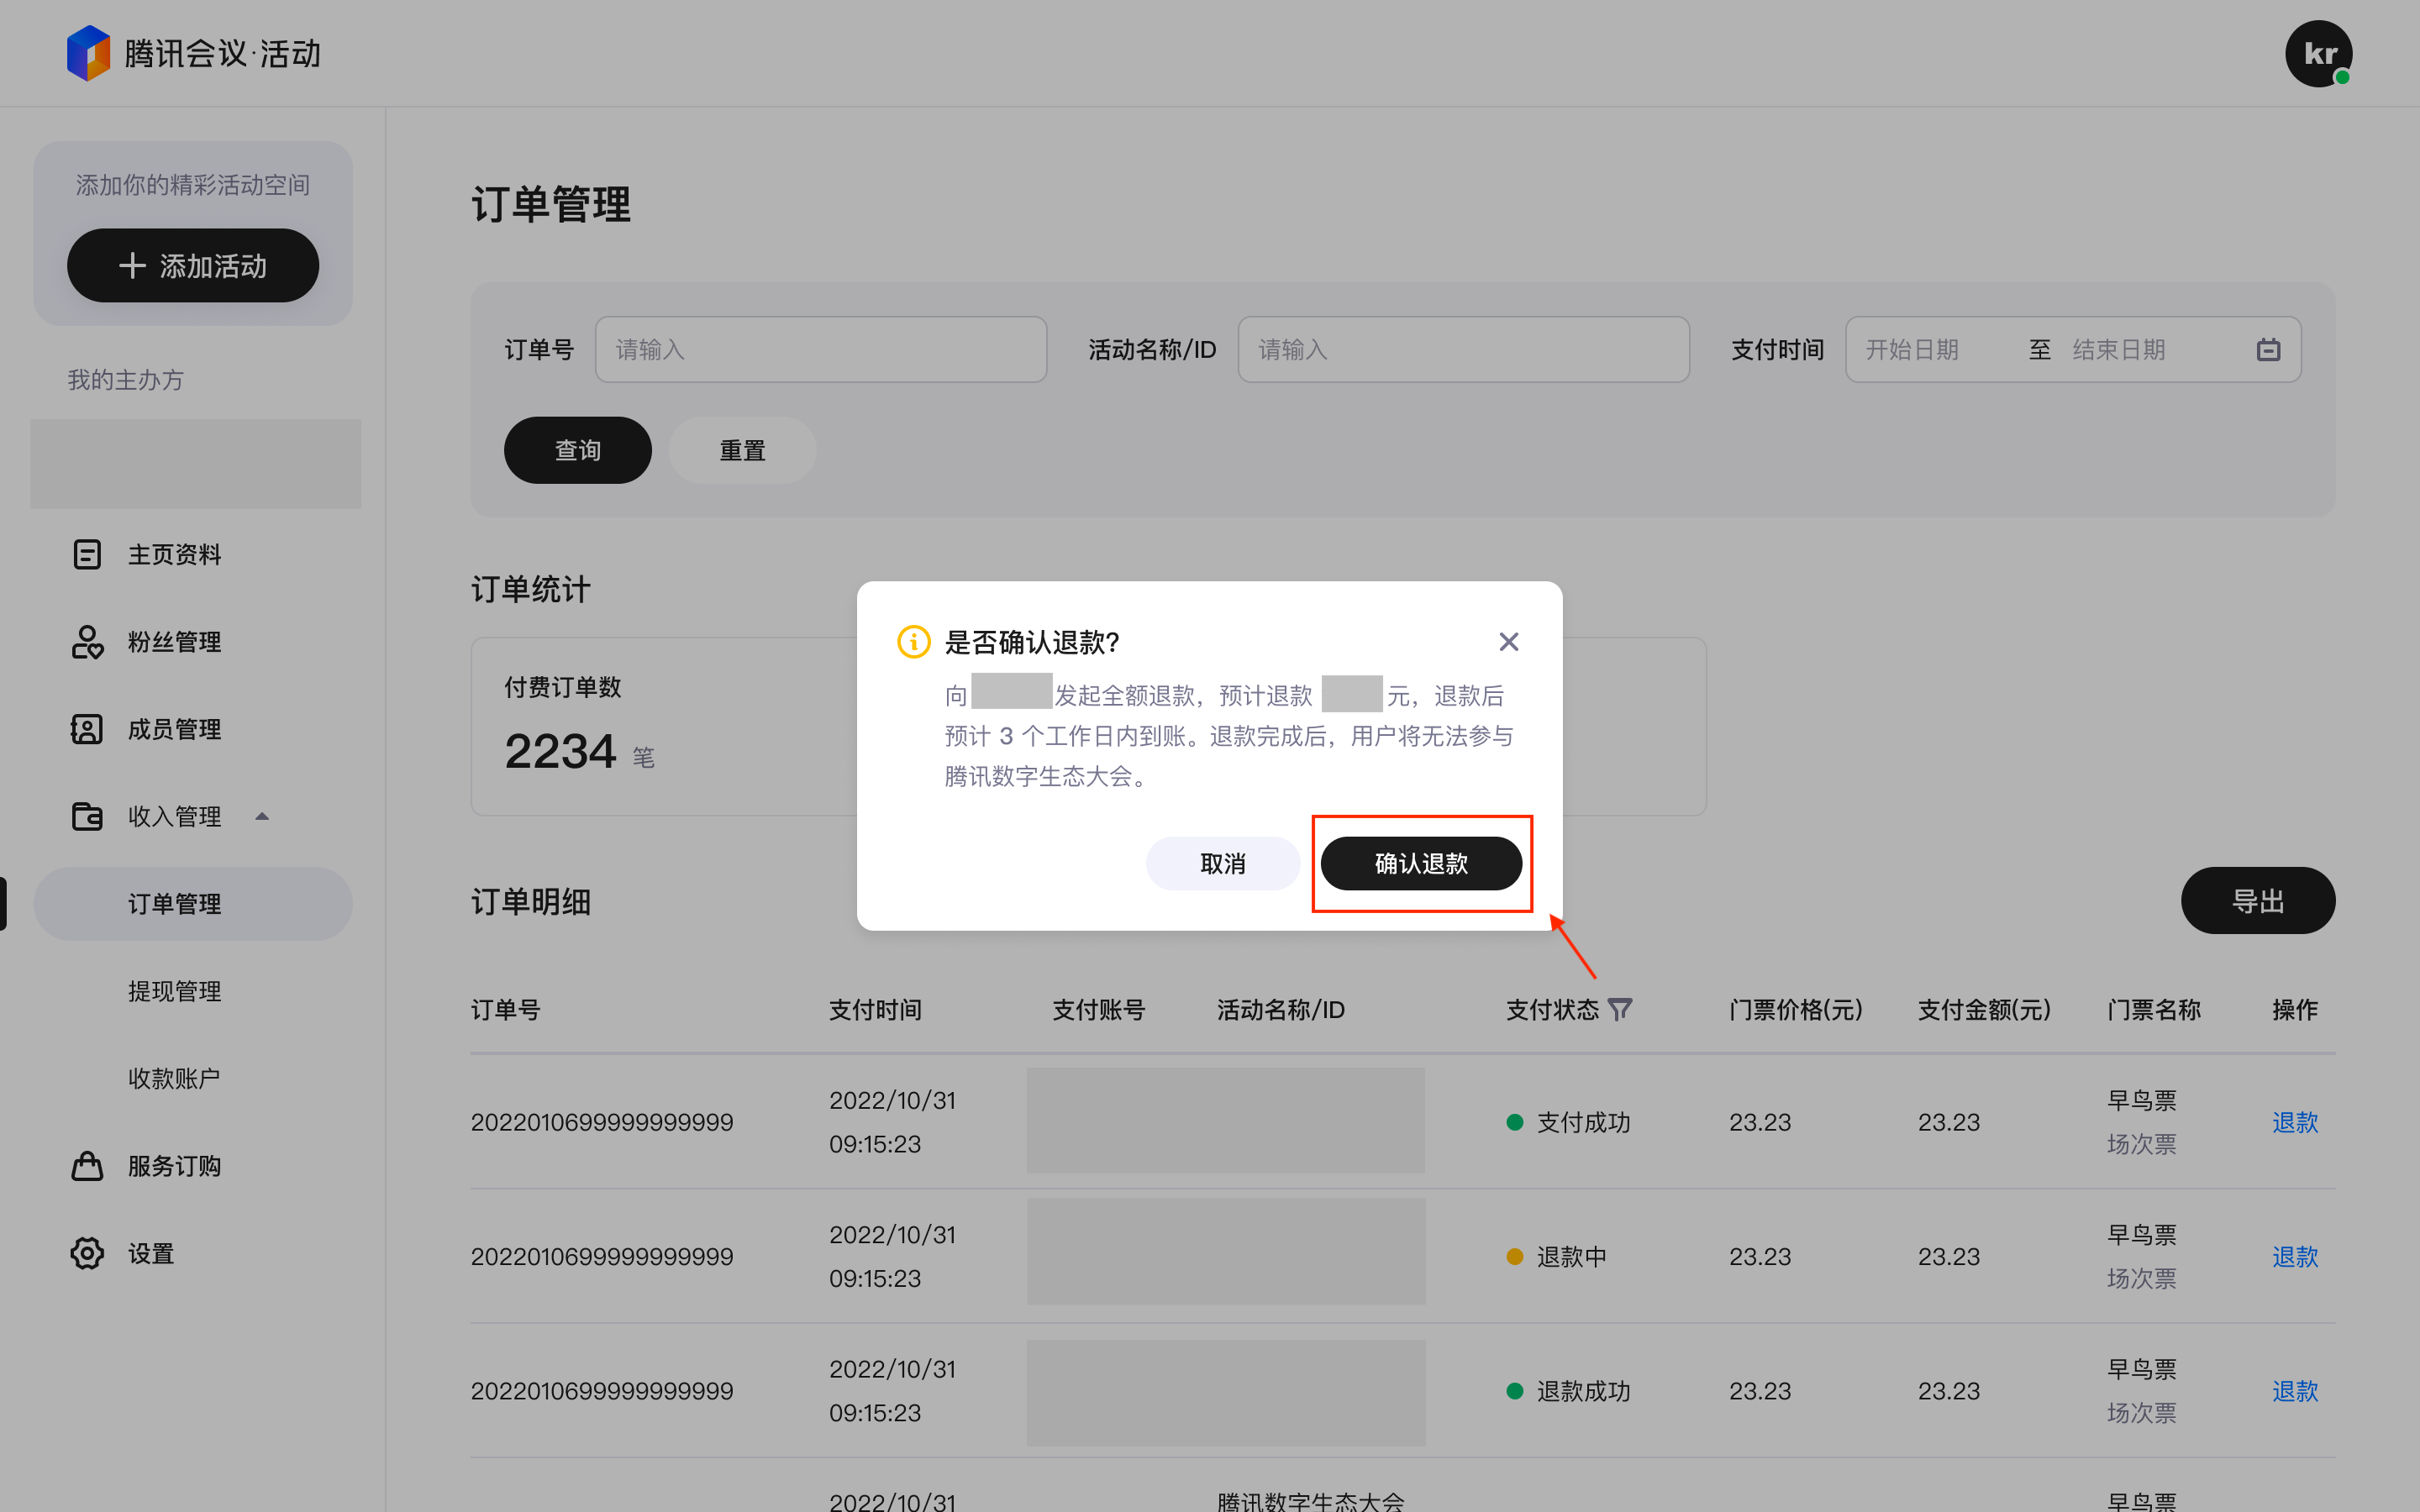Click the 收入管理 wallet icon
This screenshot has width=2420, height=1512.
coord(87,816)
